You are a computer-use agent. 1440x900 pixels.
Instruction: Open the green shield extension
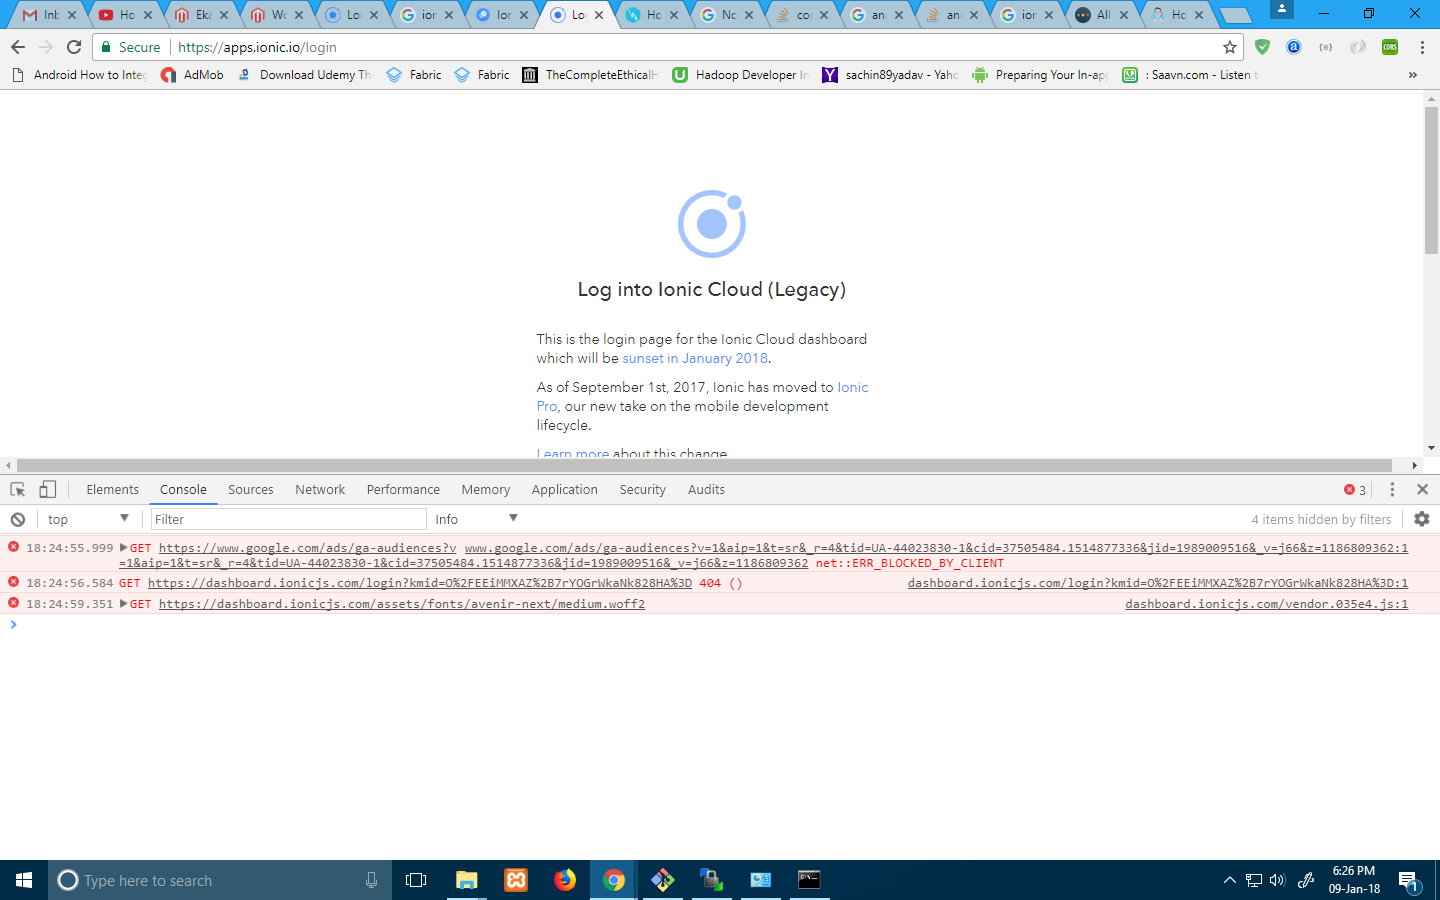tap(1262, 47)
